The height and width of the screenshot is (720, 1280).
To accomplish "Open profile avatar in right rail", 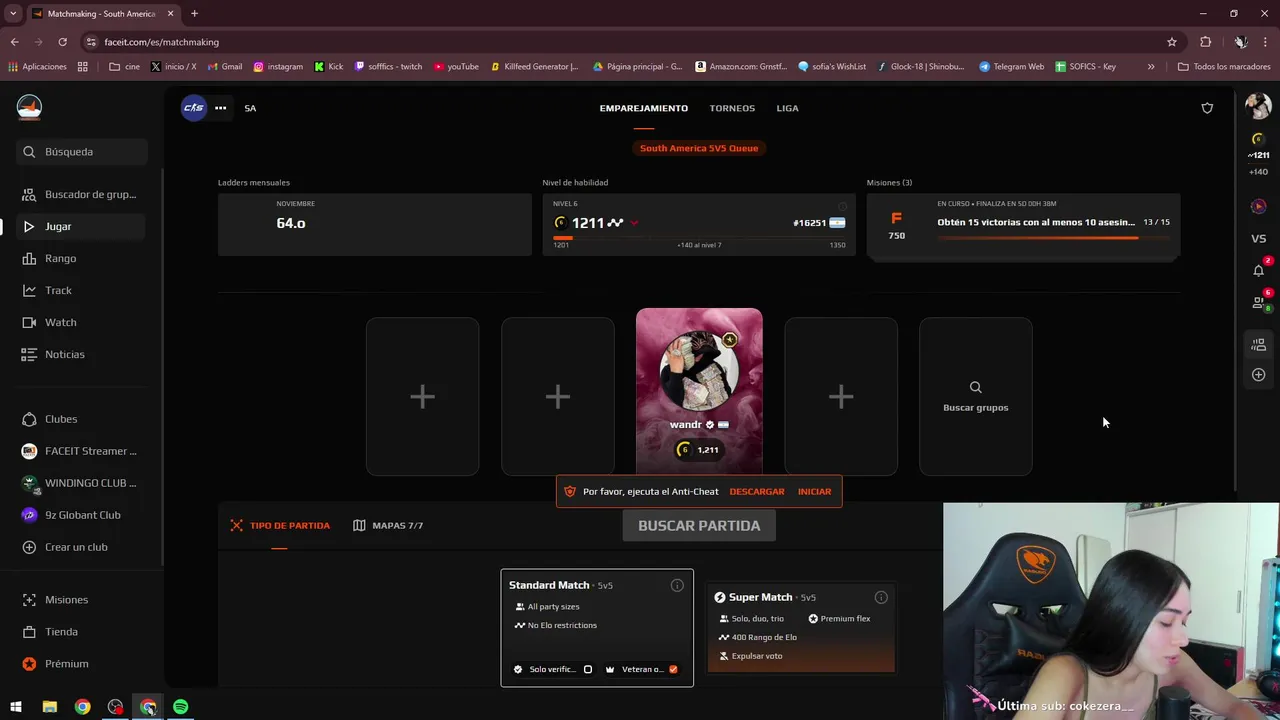I will point(1258,106).
